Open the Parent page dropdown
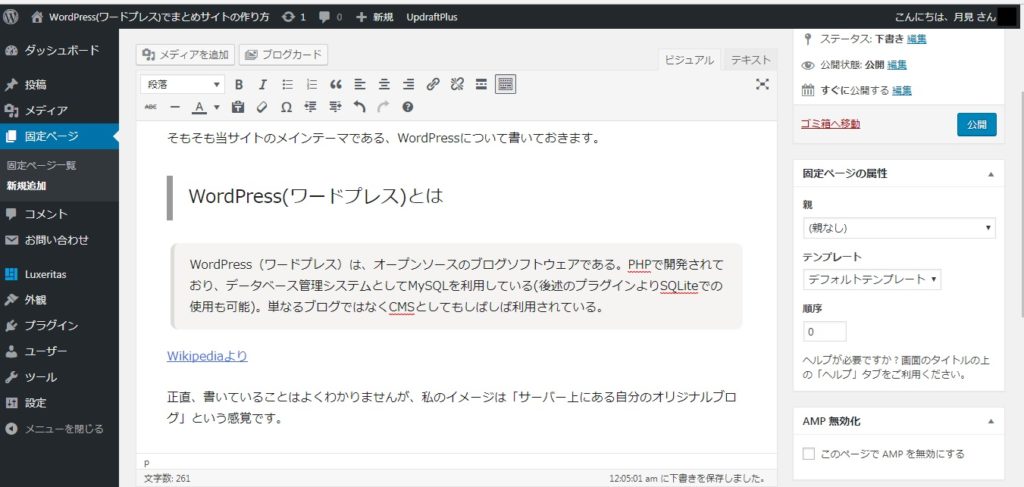 click(899, 228)
